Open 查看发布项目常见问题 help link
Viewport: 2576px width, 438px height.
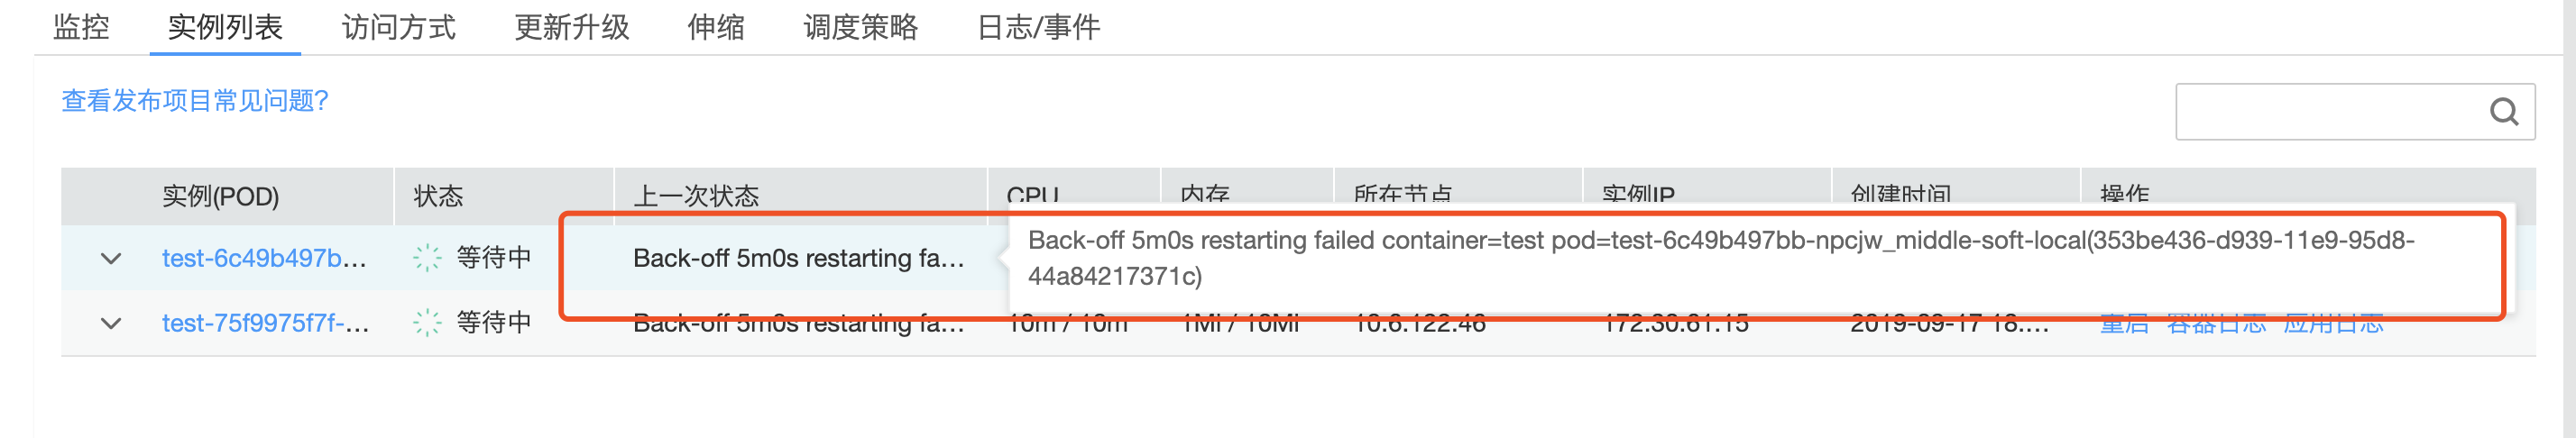click(x=195, y=101)
